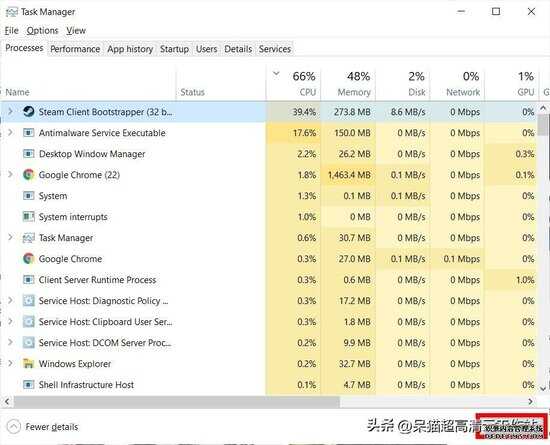Click the 1.0% GPU value of Client Server Runtime
Screen dimensions: 550x445
[x=525, y=280]
